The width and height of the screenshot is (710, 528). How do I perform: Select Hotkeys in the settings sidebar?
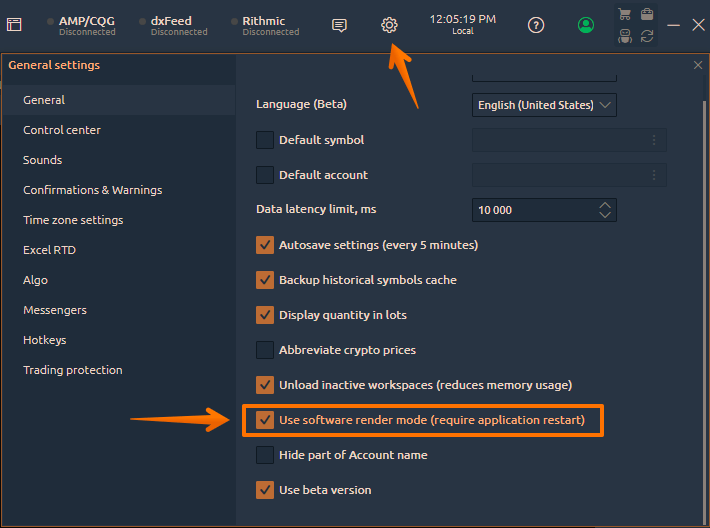tap(44, 340)
